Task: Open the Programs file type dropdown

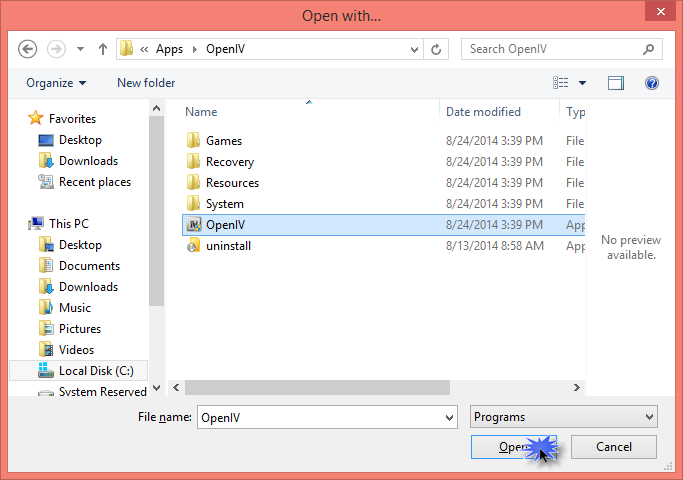Action: point(564,417)
